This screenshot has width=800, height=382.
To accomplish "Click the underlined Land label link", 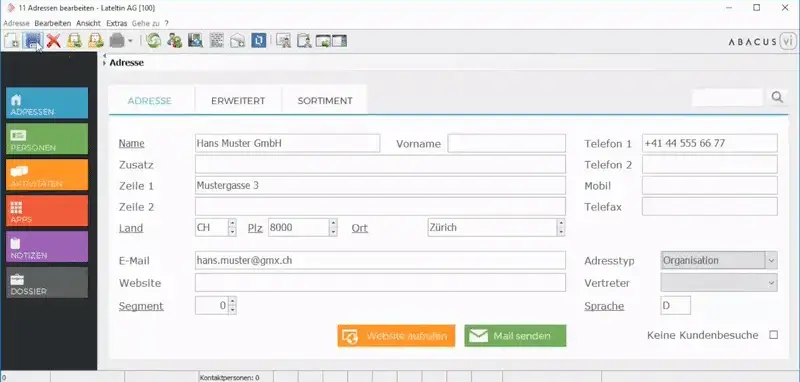I will (131, 228).
